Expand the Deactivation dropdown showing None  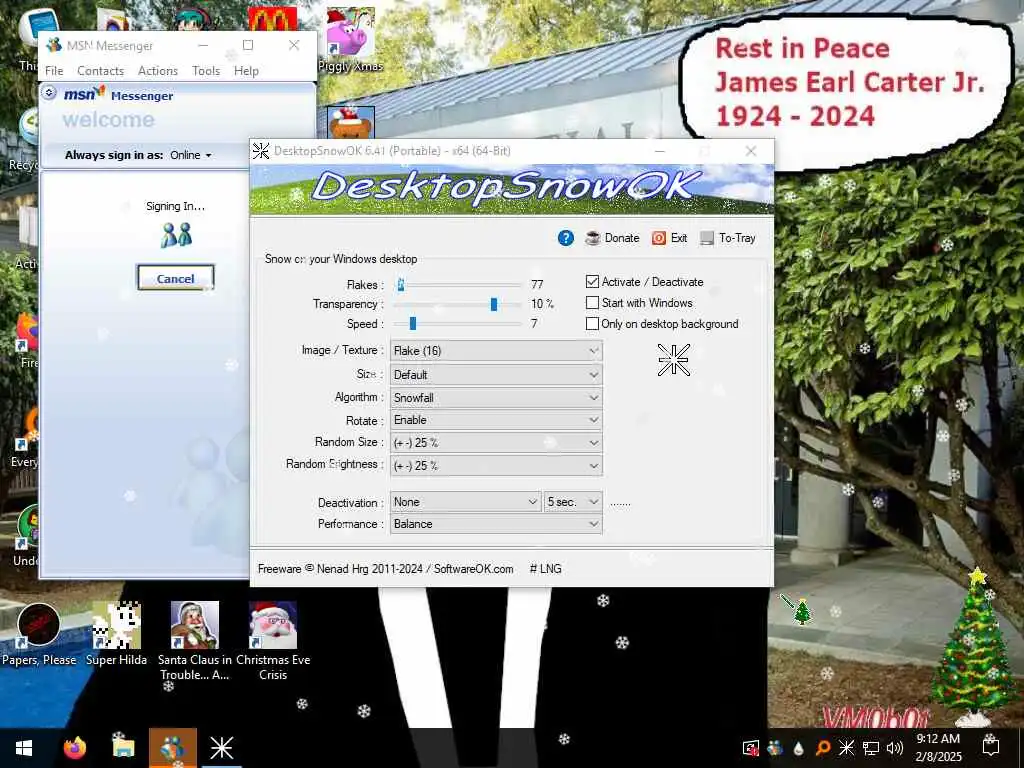[x=466, y=502]
